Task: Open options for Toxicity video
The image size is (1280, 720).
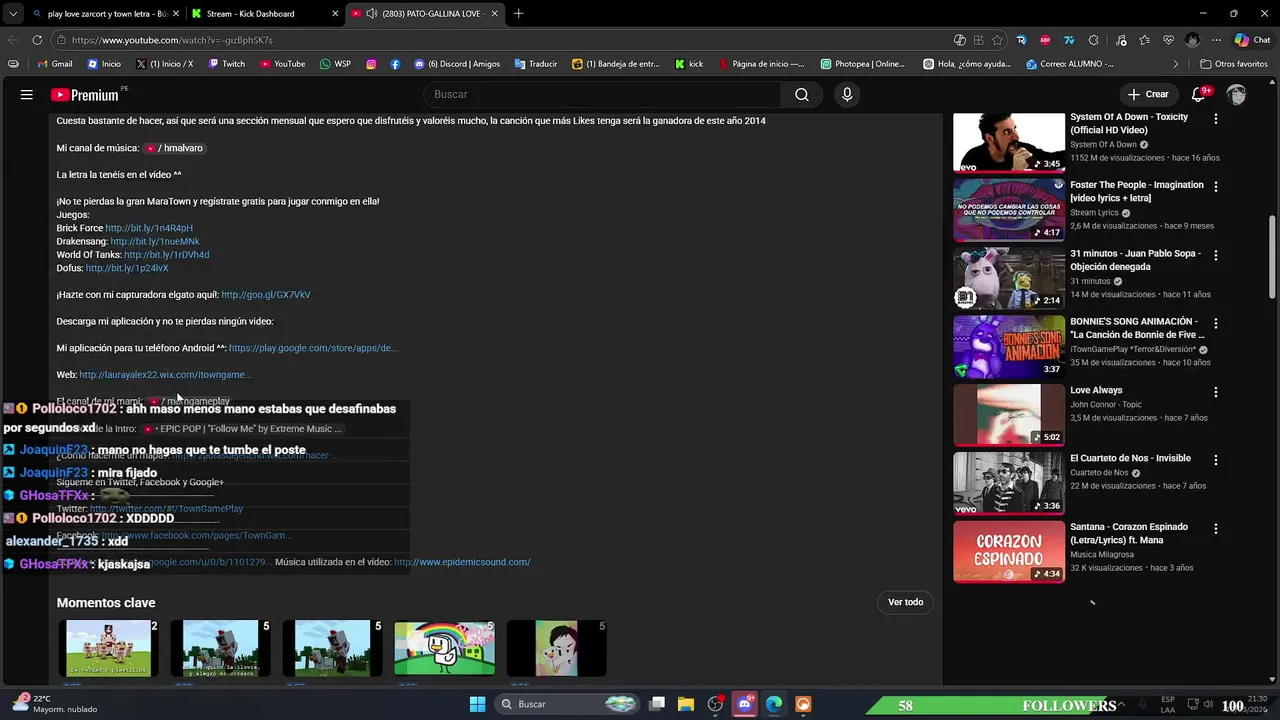Action: (1216, 119)
